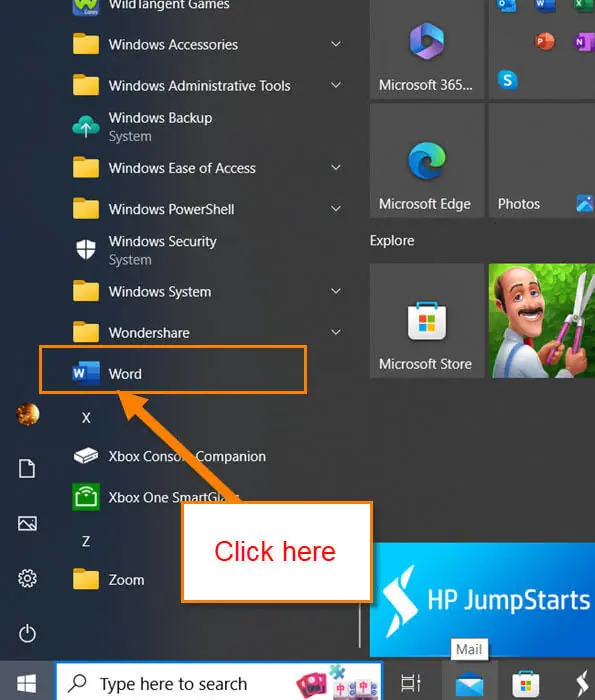Viewport: 595px width, 700px height.
Task: Open Documents from the Start sidebar
Action: tap(27, 468)
